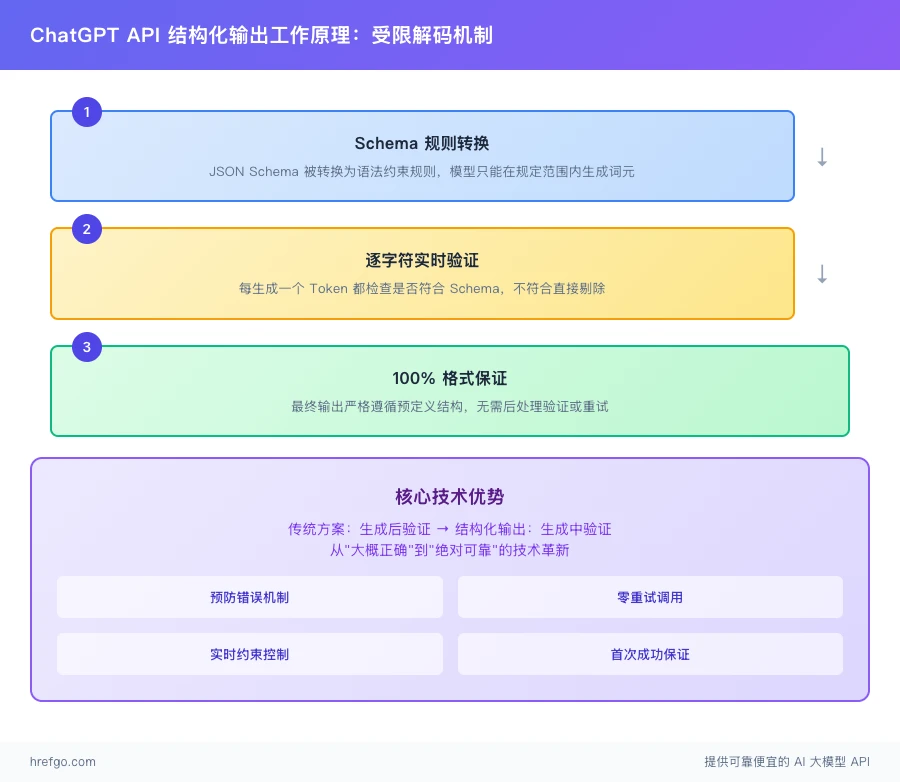The height and width of the screenshot is (782, 900).
Task: Click the header title about 受限解码机制
Action: (261, 35)
